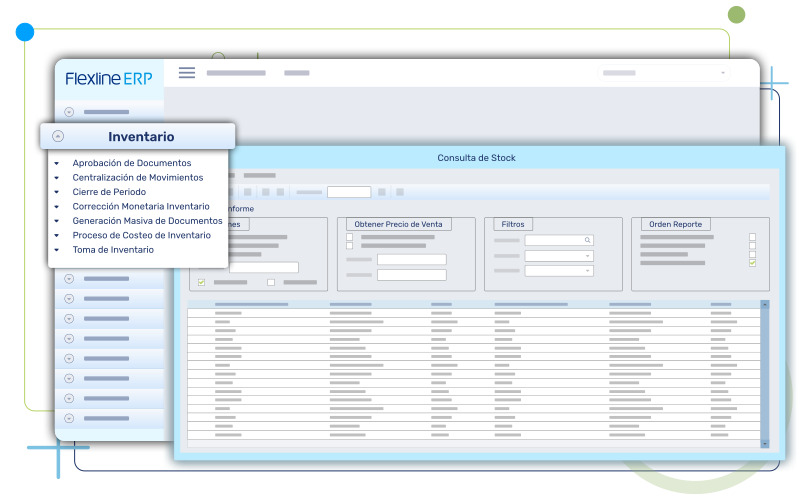Open Cierre de Periodo menu item

click(109, 192)
